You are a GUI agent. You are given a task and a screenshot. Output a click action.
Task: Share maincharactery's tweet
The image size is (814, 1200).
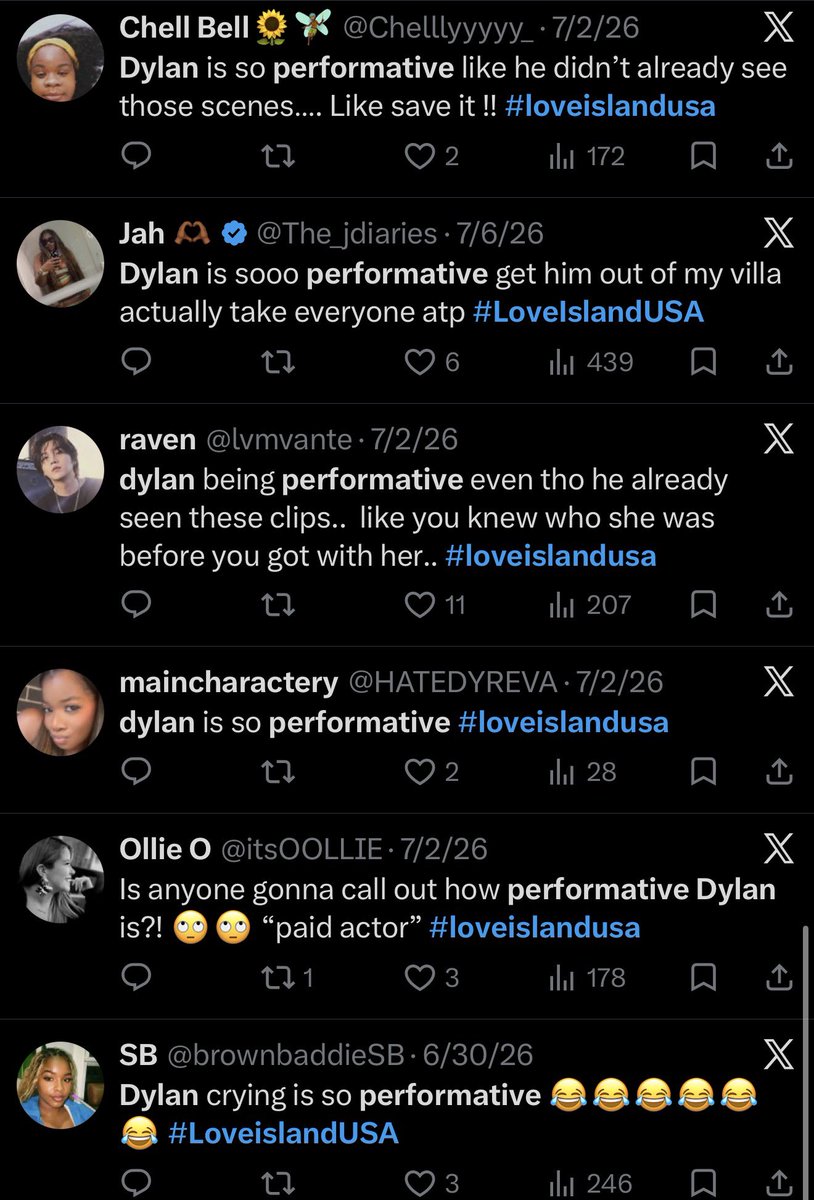(779, 772)
